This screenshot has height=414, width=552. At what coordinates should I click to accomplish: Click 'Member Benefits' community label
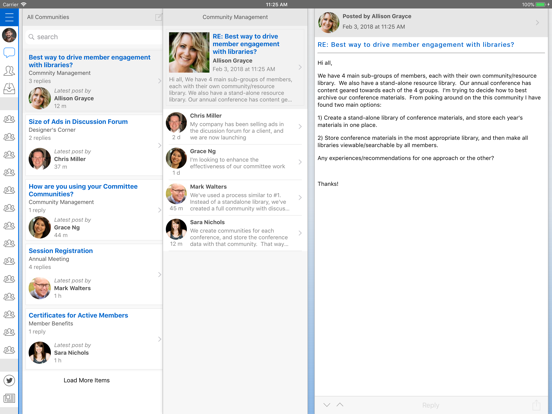tap(51, 323)
